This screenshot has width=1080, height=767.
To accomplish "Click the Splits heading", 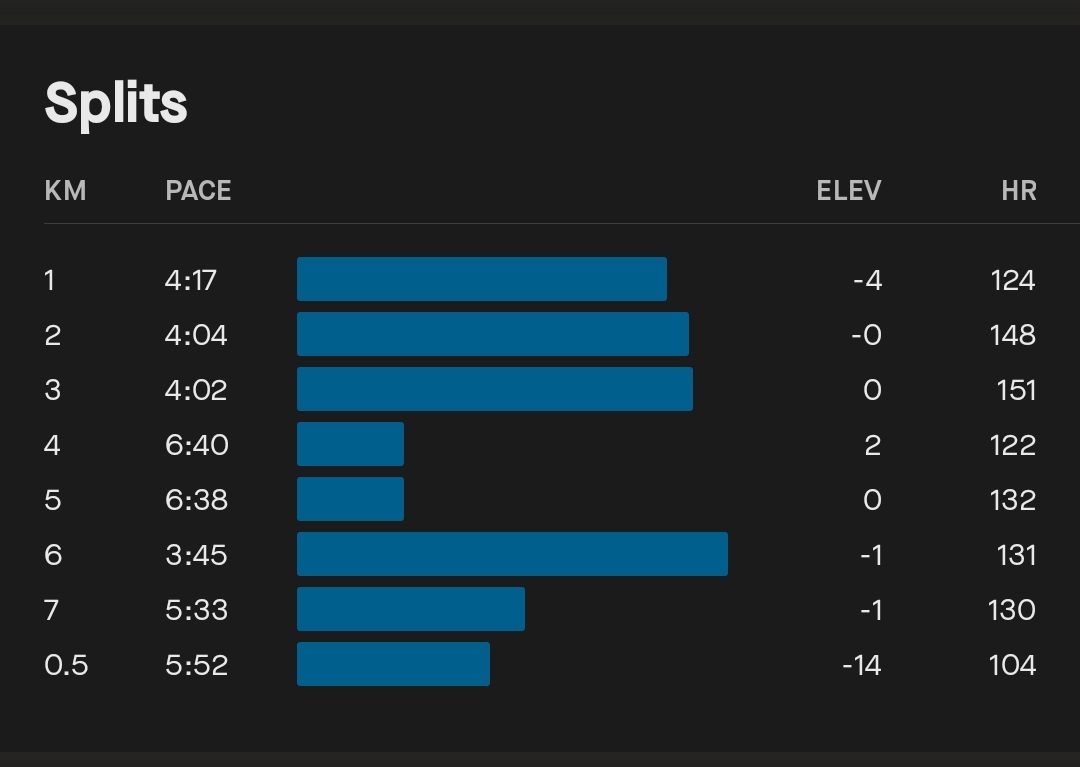I will 116,103.
